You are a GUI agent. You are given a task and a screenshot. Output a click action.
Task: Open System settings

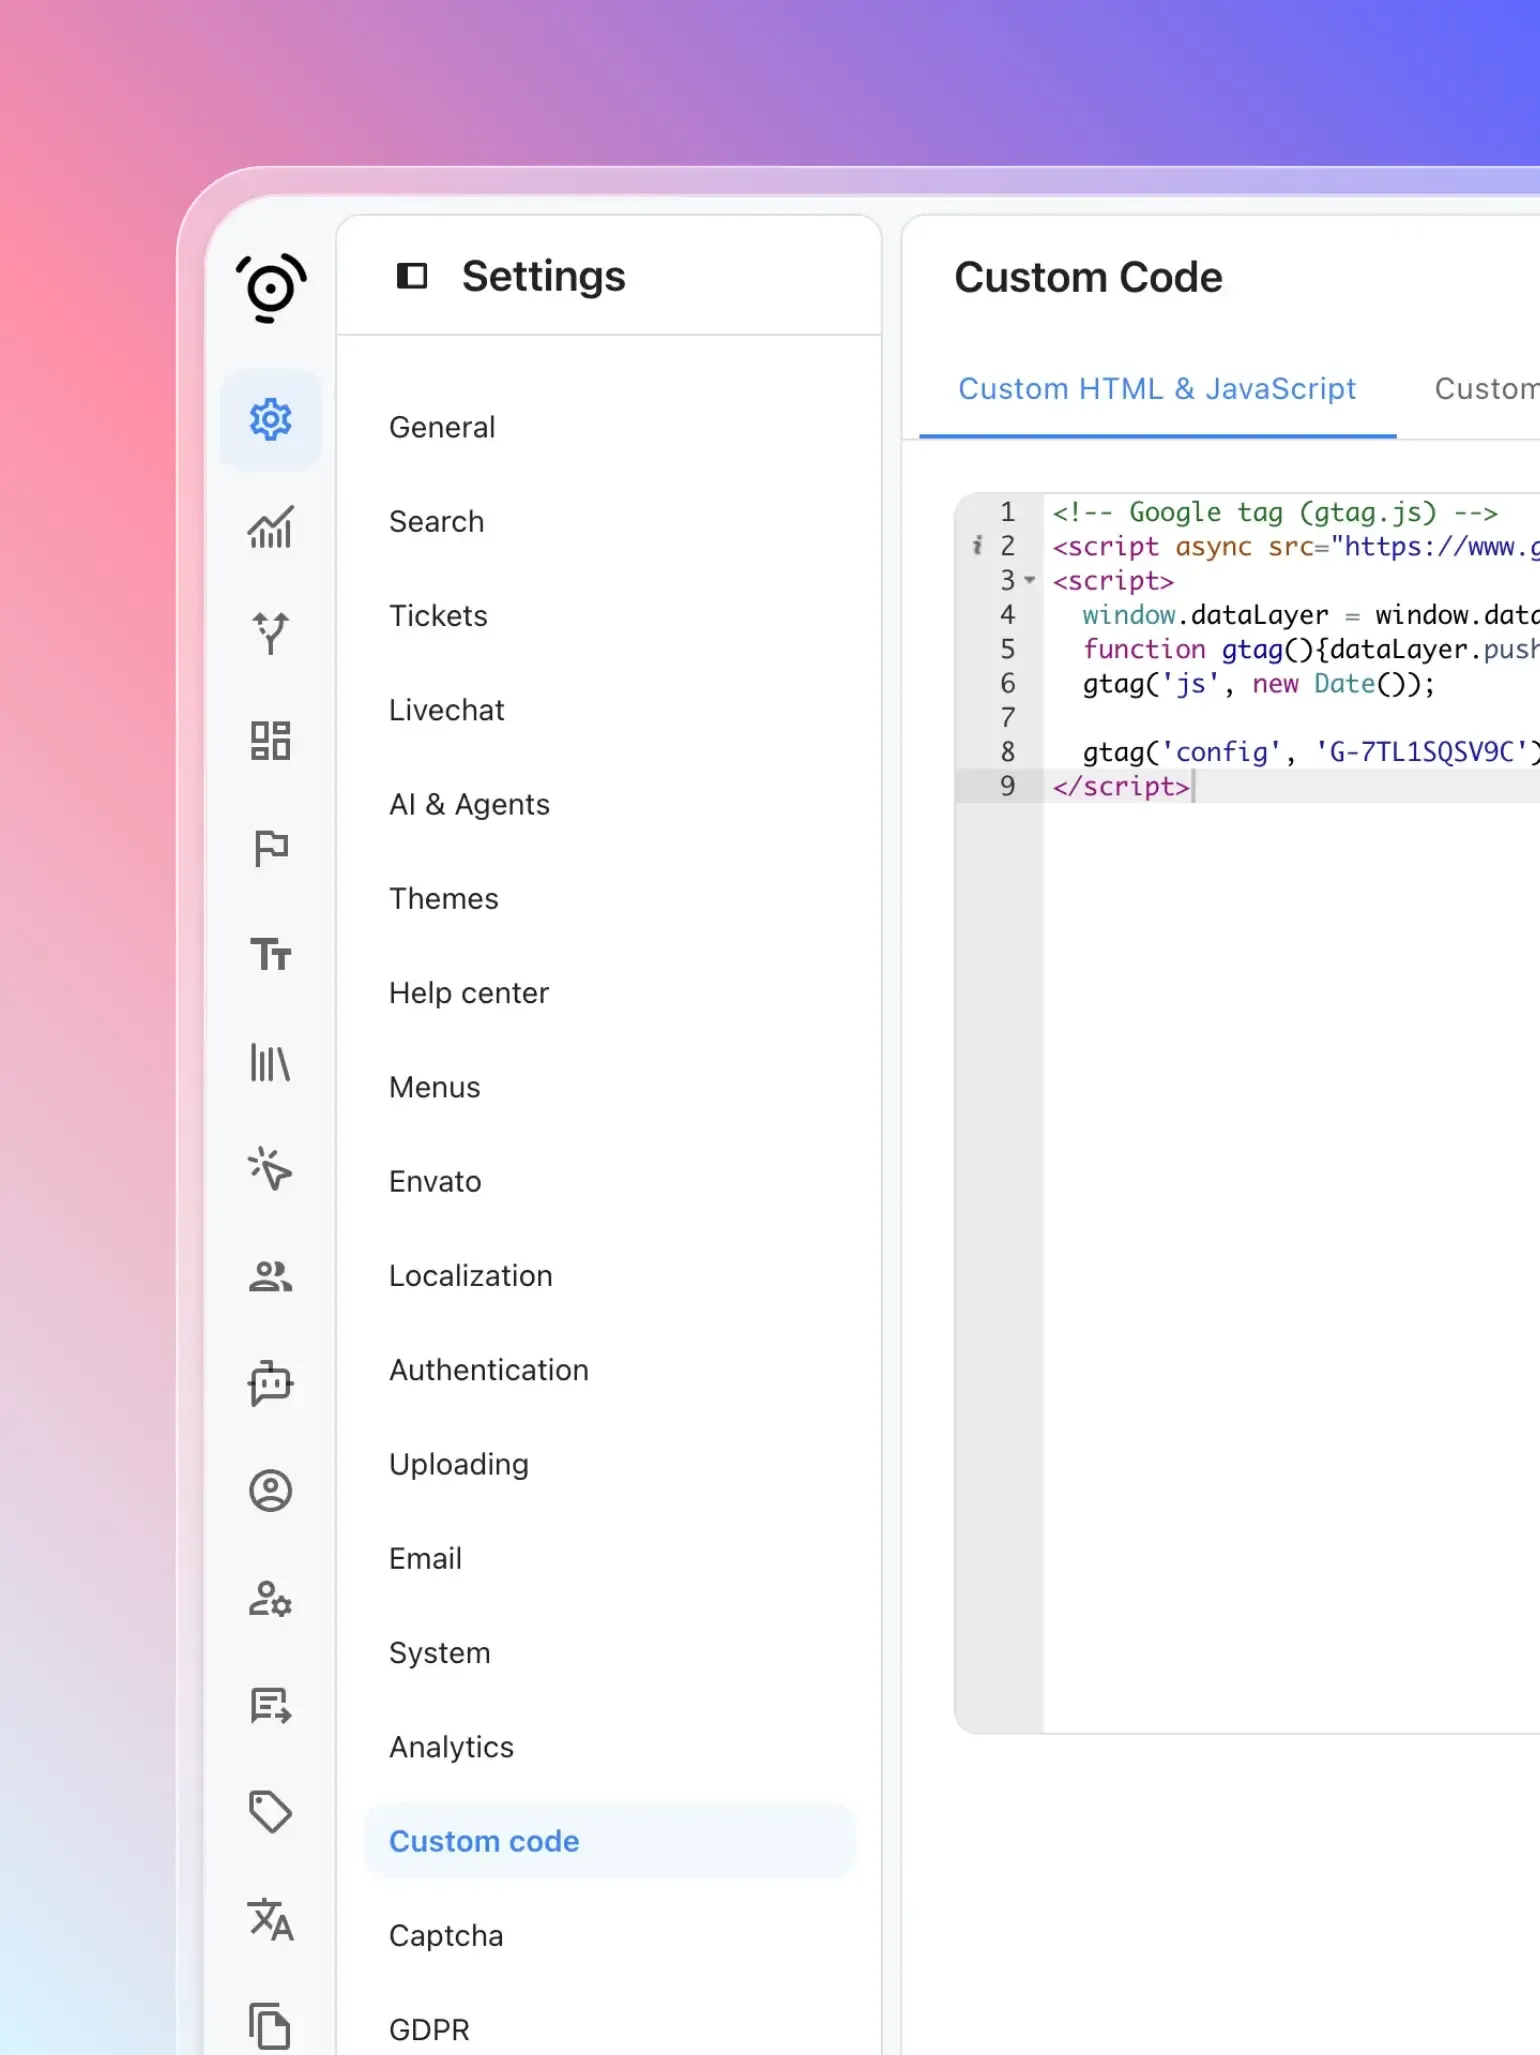point(609,1653)
